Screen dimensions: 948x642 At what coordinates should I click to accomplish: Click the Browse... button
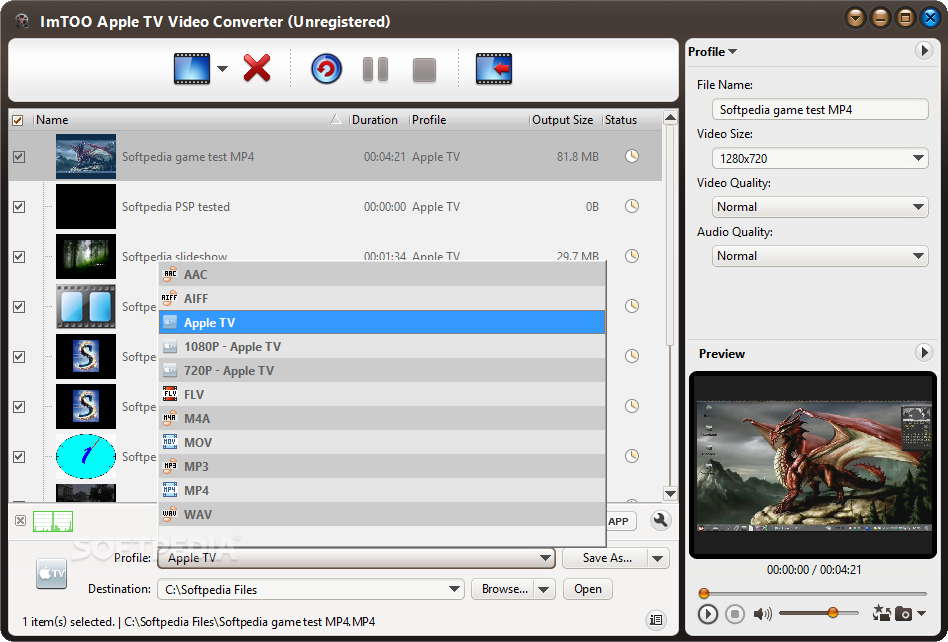(x=504, y=589)
